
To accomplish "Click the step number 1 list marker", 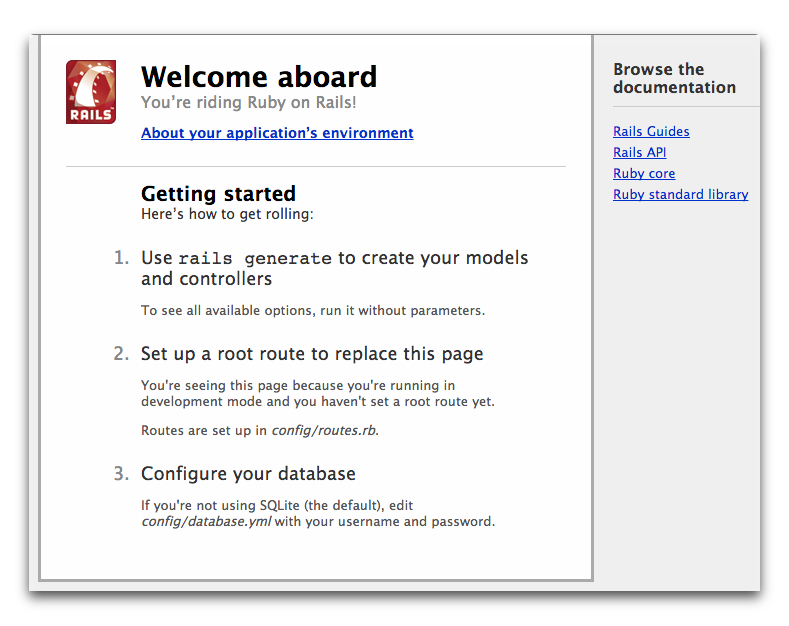I will click(121, 258).
